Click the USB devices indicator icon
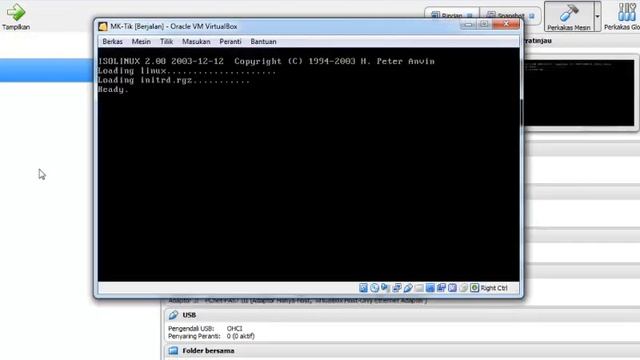 tap(408, 288)
